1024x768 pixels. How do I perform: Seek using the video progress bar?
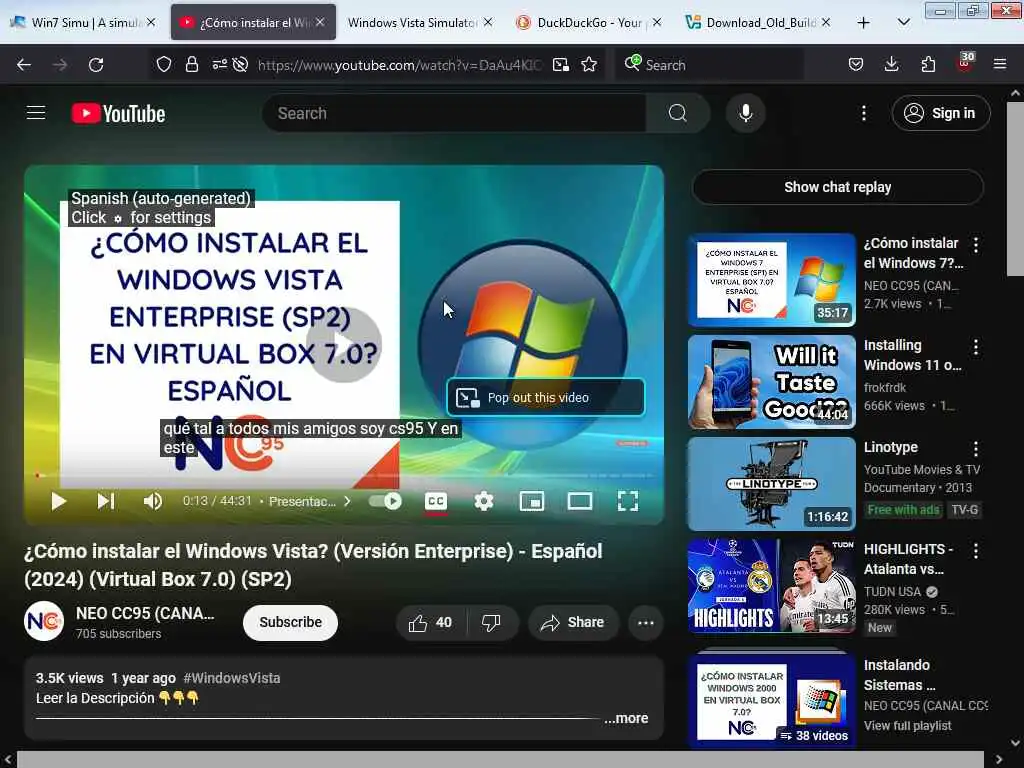tap(344, 475)
